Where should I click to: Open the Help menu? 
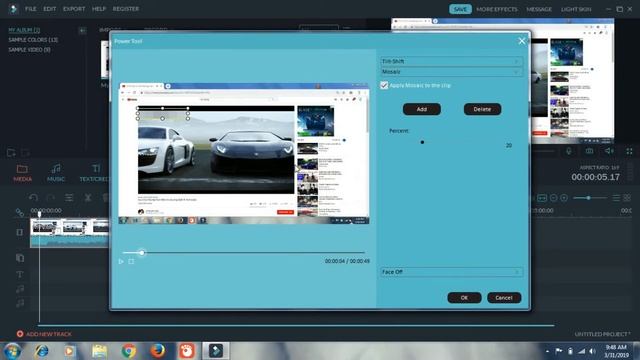click(x=99, y=9)
